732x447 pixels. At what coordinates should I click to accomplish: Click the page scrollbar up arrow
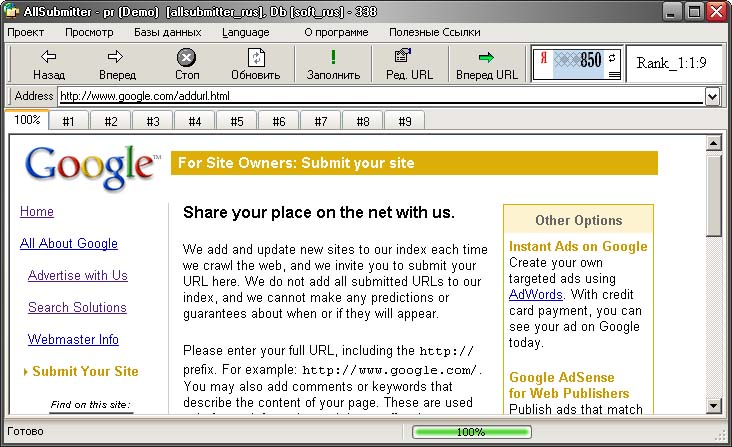[x=713, y=143]
